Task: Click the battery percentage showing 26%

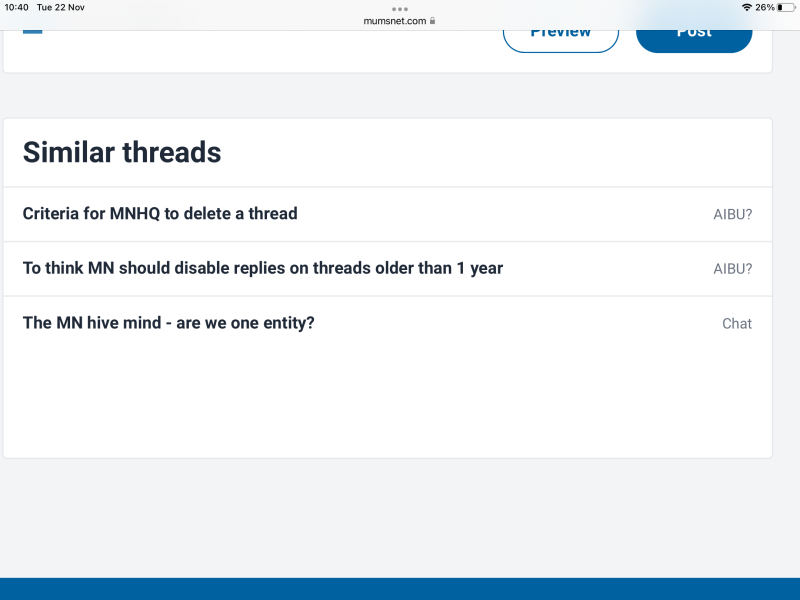Action: pyautogui.click(x=763, y=7)
